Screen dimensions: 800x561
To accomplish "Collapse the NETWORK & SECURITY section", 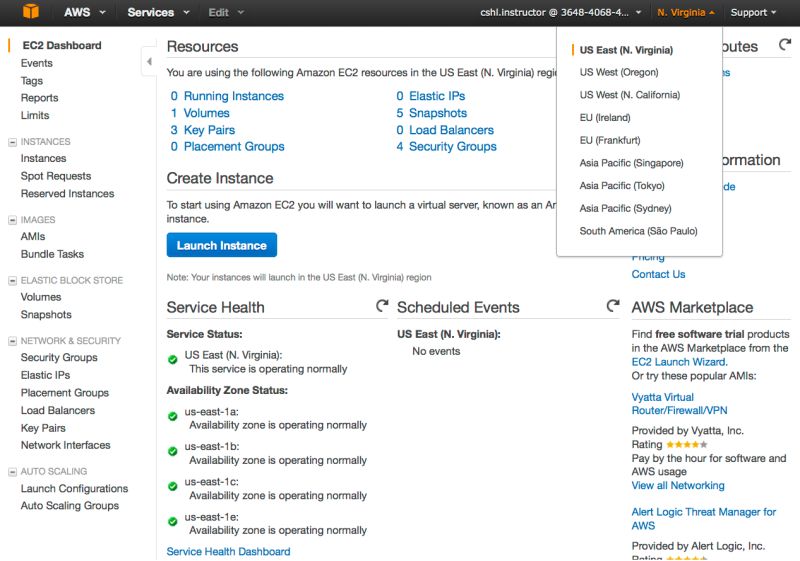I will pos(12,341).
